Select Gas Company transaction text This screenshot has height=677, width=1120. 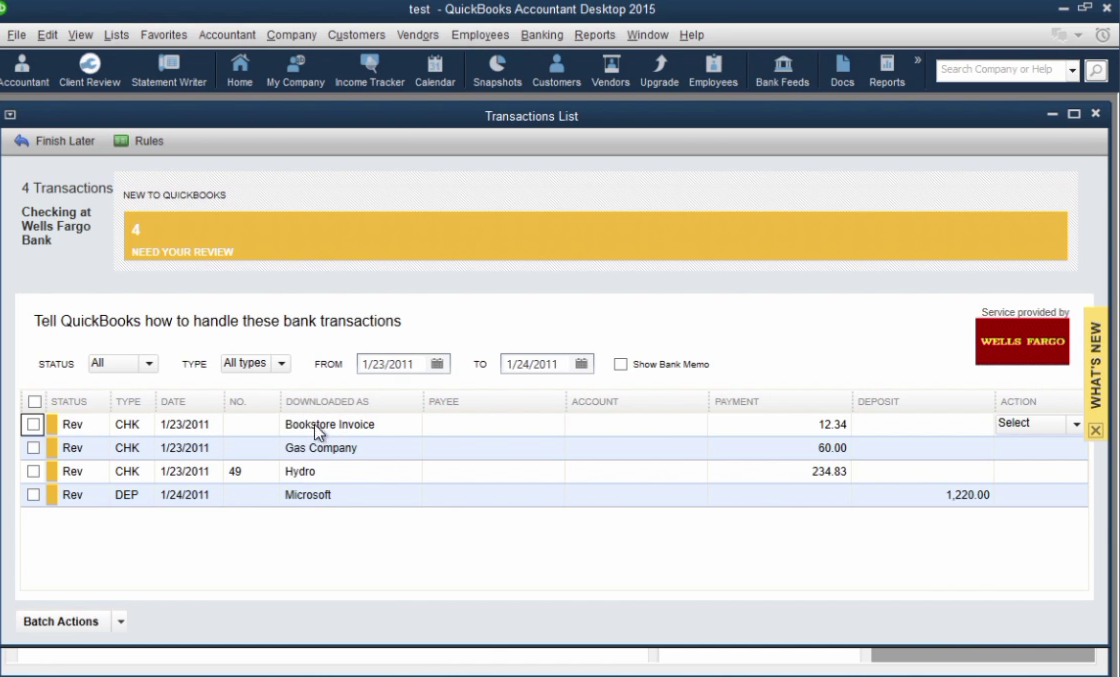click(321, 448)
